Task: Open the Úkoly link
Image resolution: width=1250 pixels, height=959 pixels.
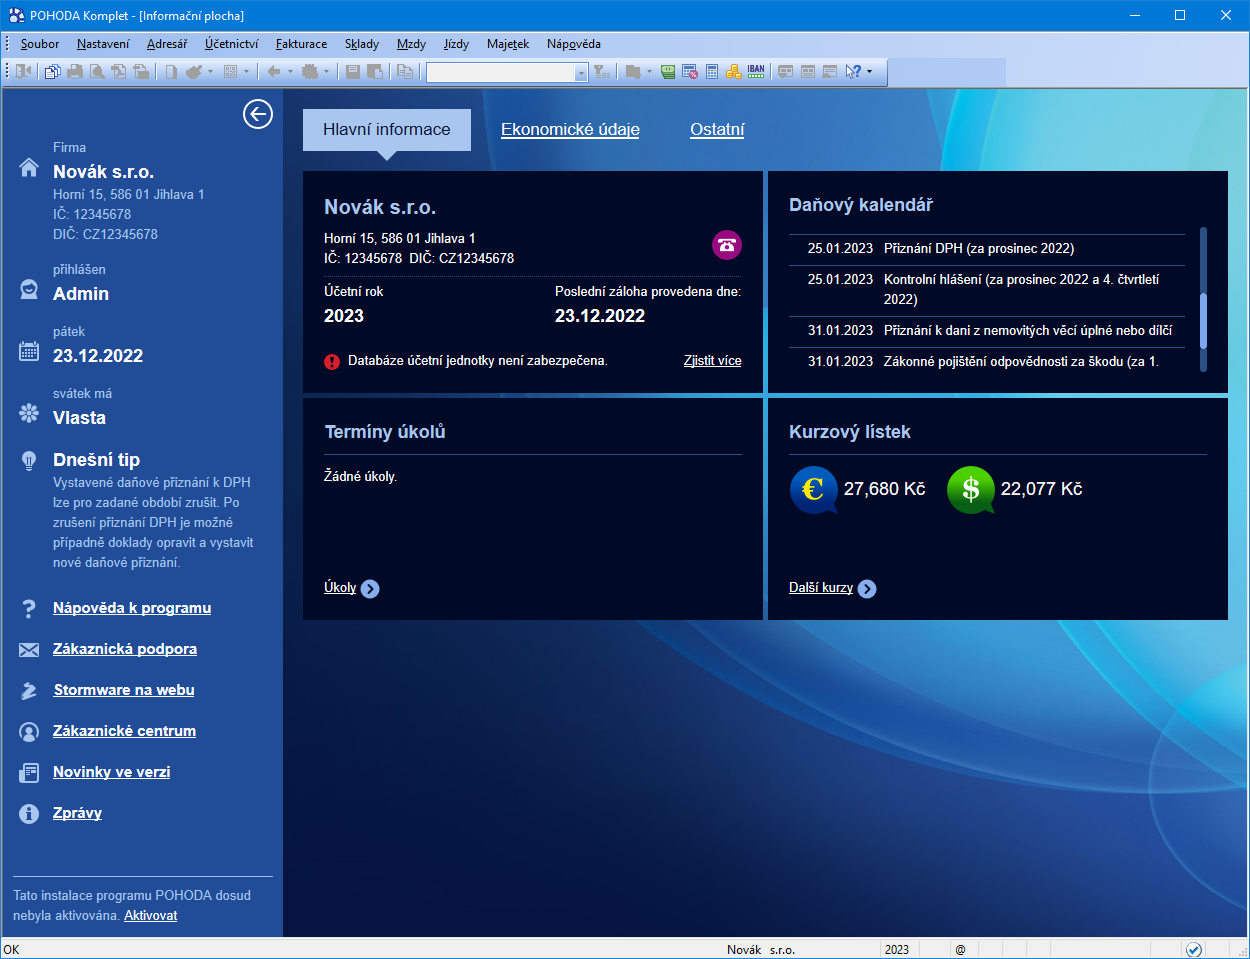Action: pyautogui.click(x=340, y=588)
